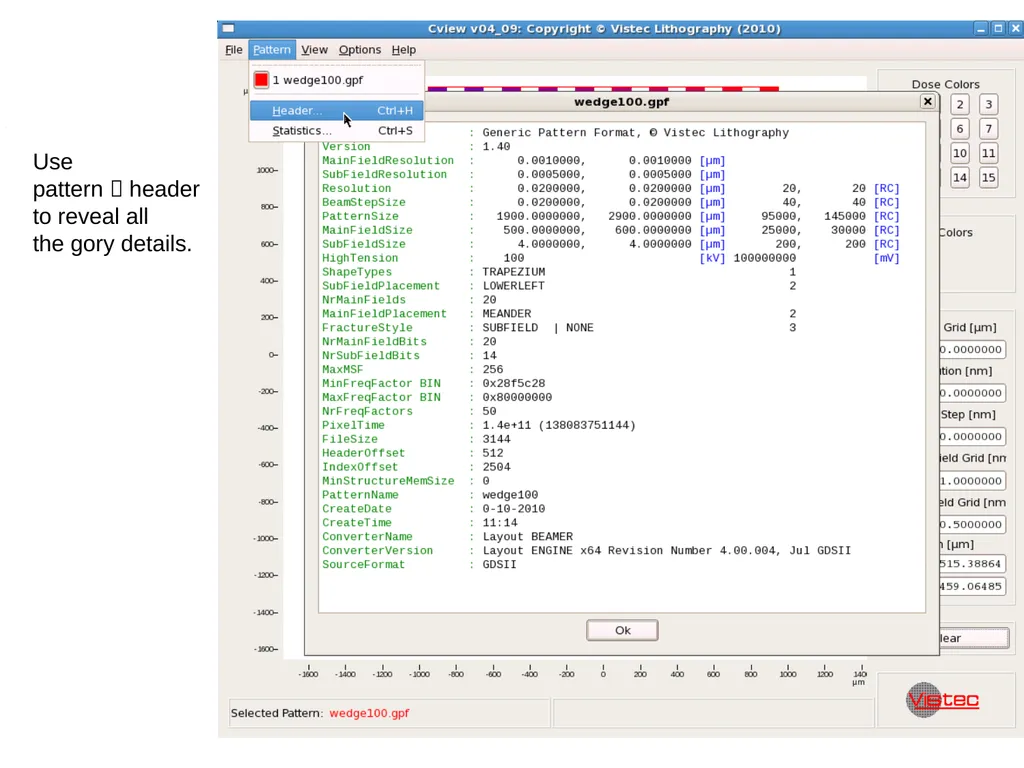The width and height of the screenshot is (1024, 768).
Task: Click the ConverterName value Layout BEAMER
Action: point(528,537)
